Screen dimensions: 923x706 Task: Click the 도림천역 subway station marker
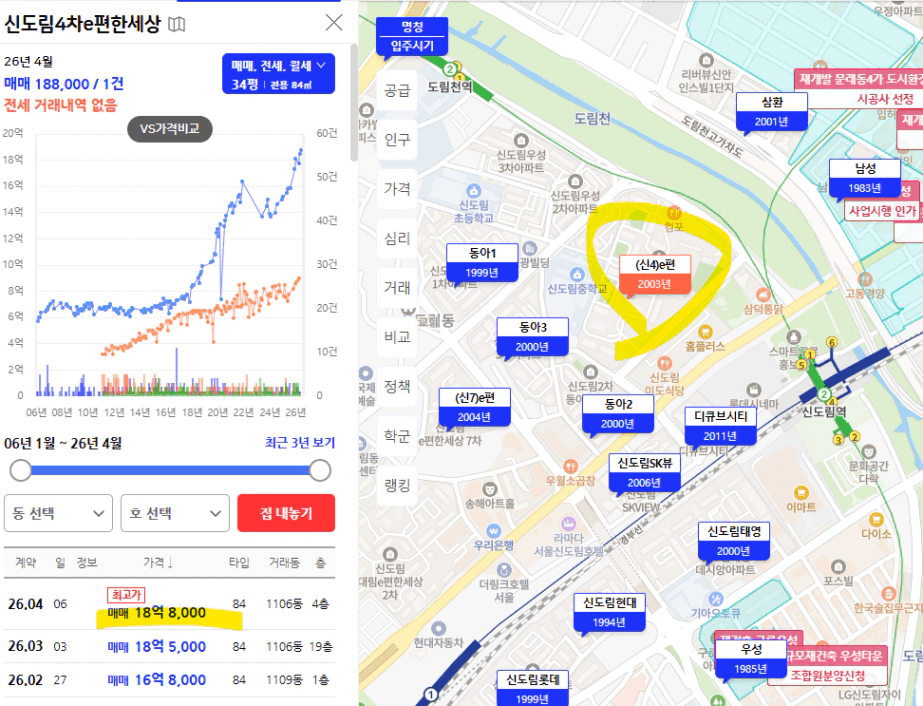tap(450, 69)
